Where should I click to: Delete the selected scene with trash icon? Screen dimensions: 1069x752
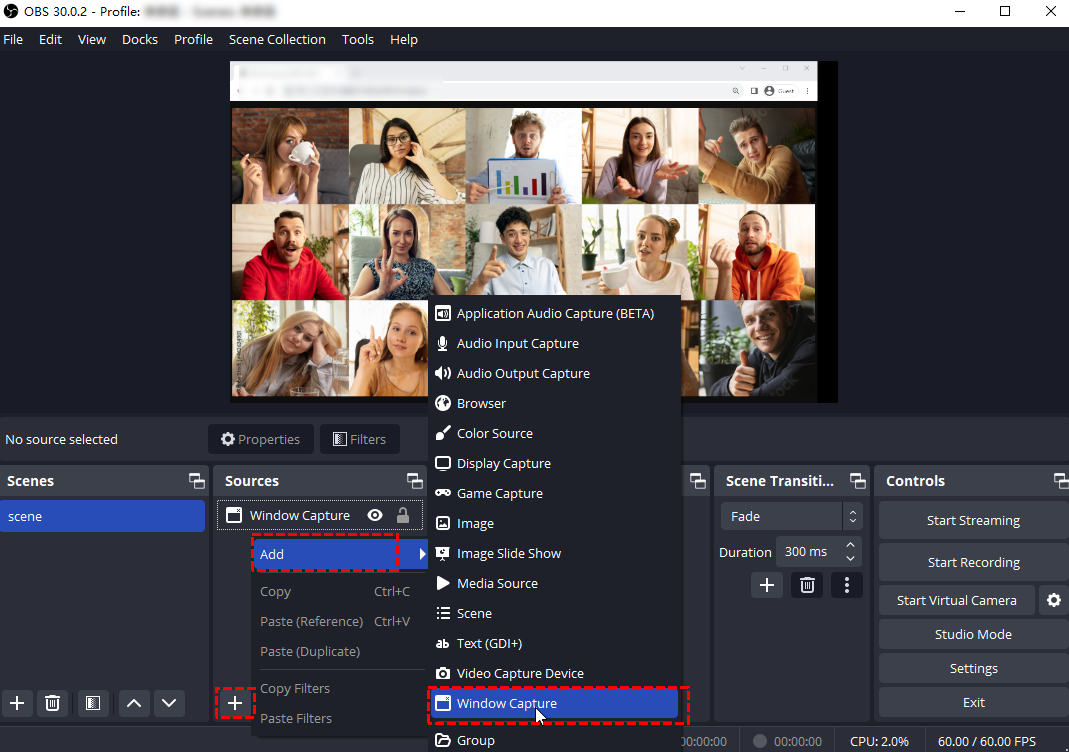(53, 703)
